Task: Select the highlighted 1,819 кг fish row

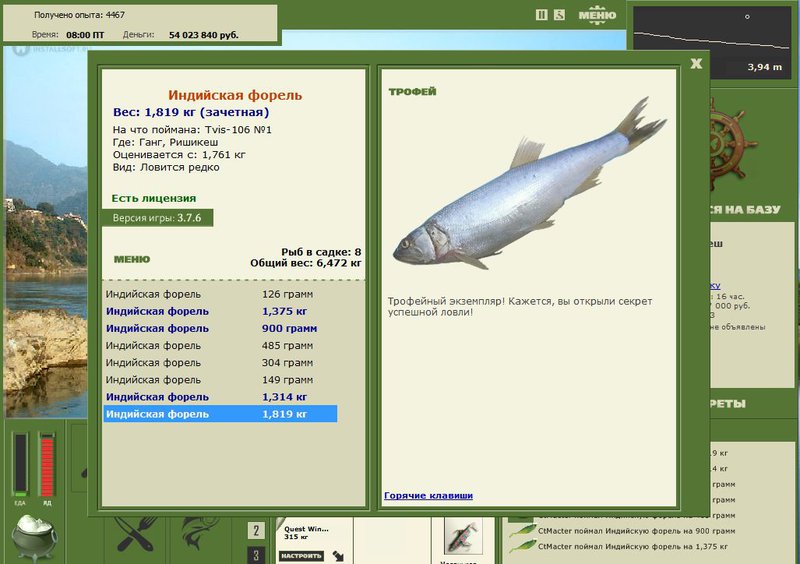Action: point(220,414)
